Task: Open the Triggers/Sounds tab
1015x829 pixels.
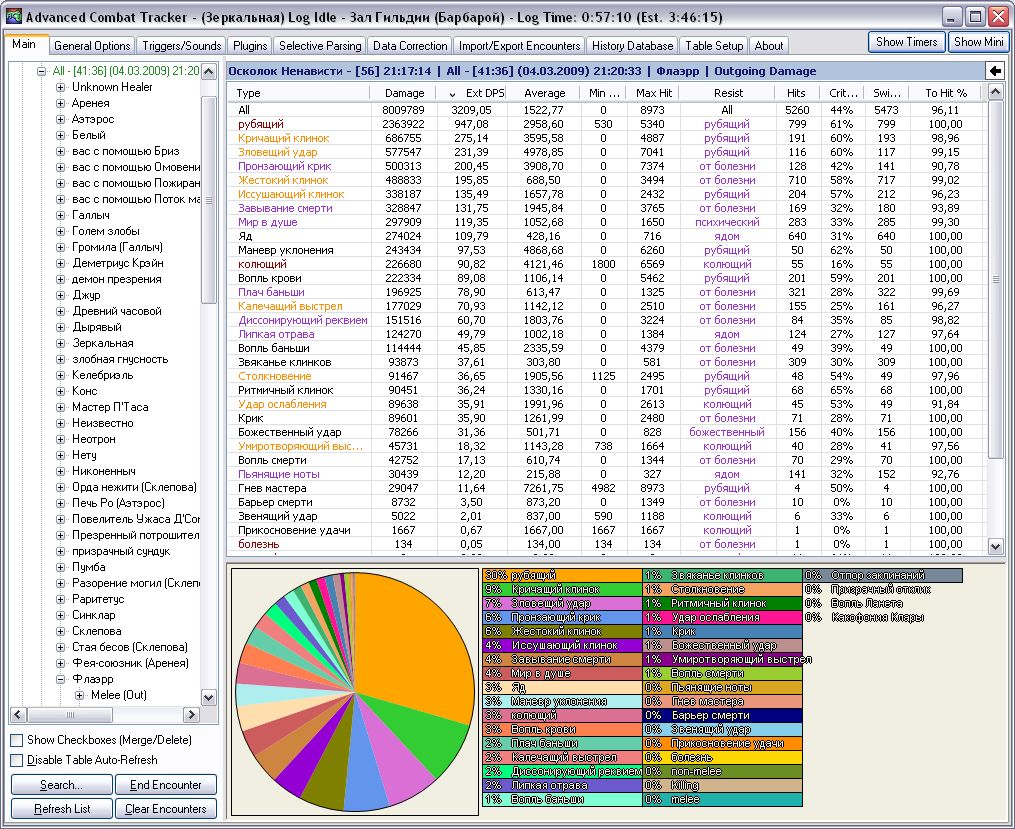Action: click(182, 46)
